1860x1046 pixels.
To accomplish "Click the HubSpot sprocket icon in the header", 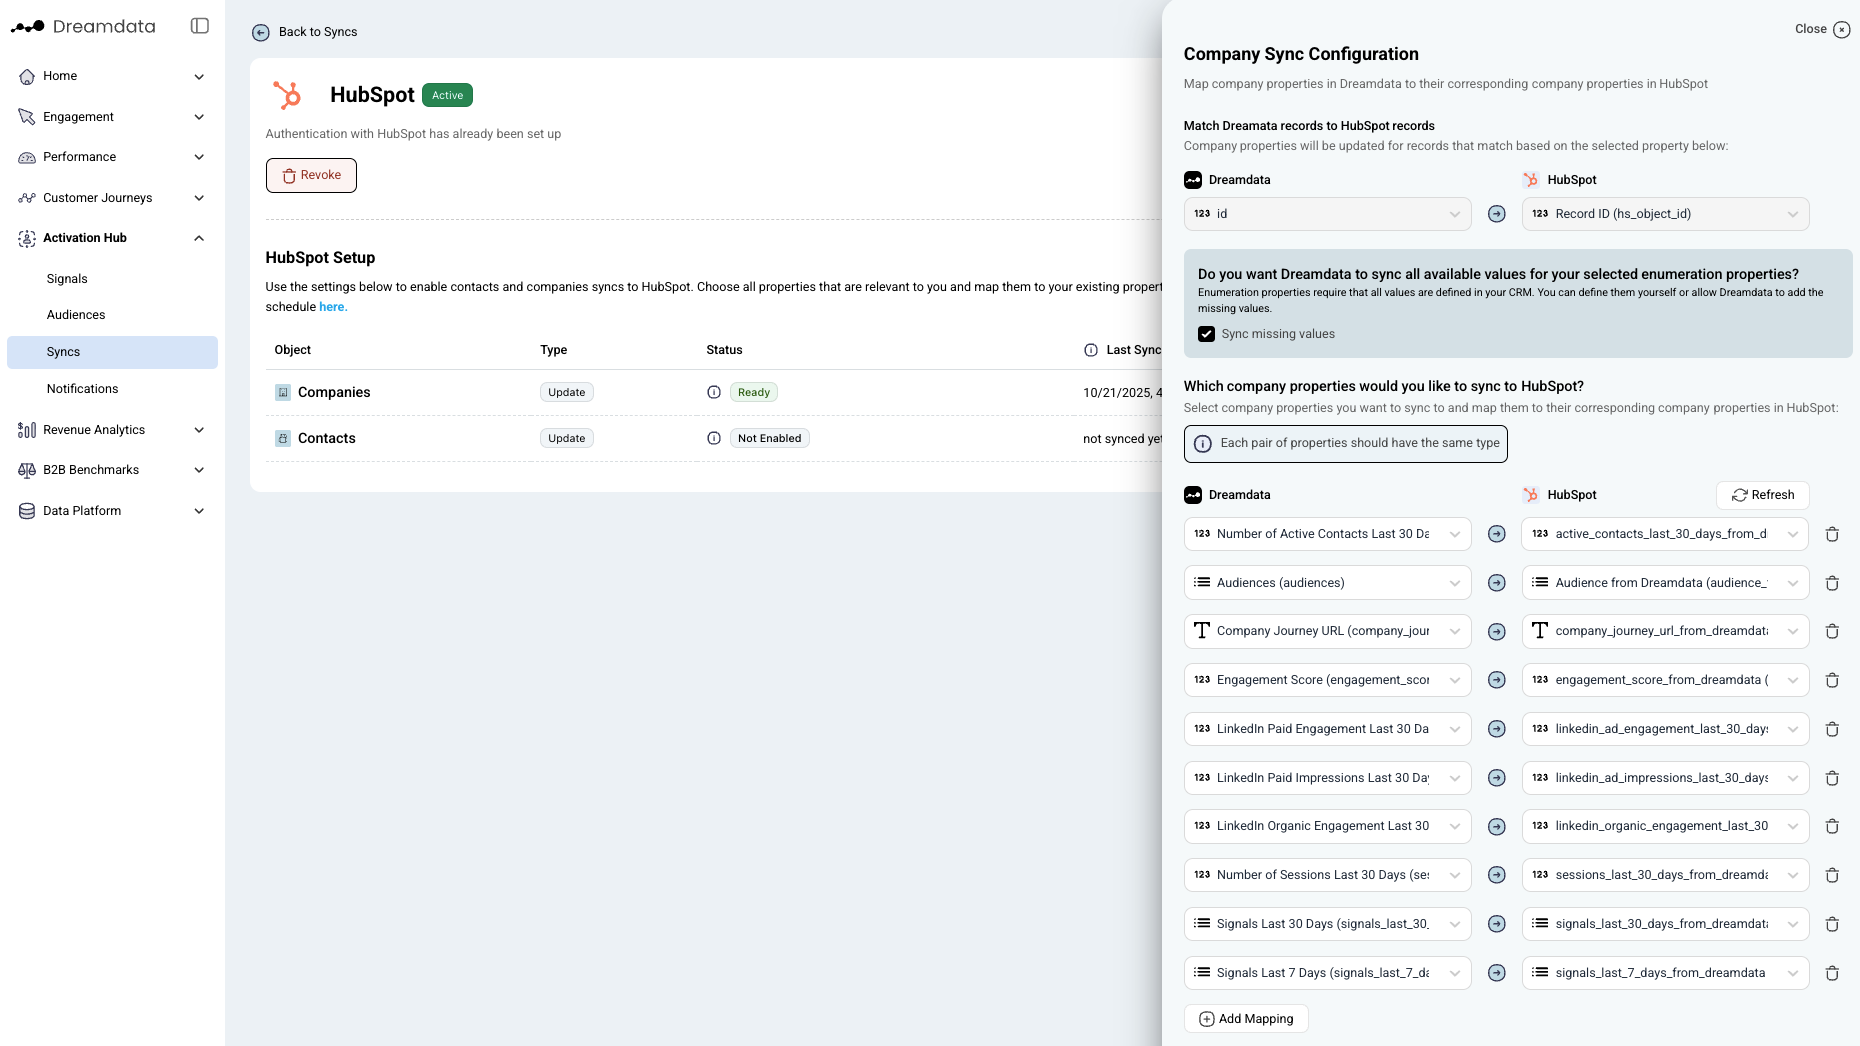I will 287,94.
